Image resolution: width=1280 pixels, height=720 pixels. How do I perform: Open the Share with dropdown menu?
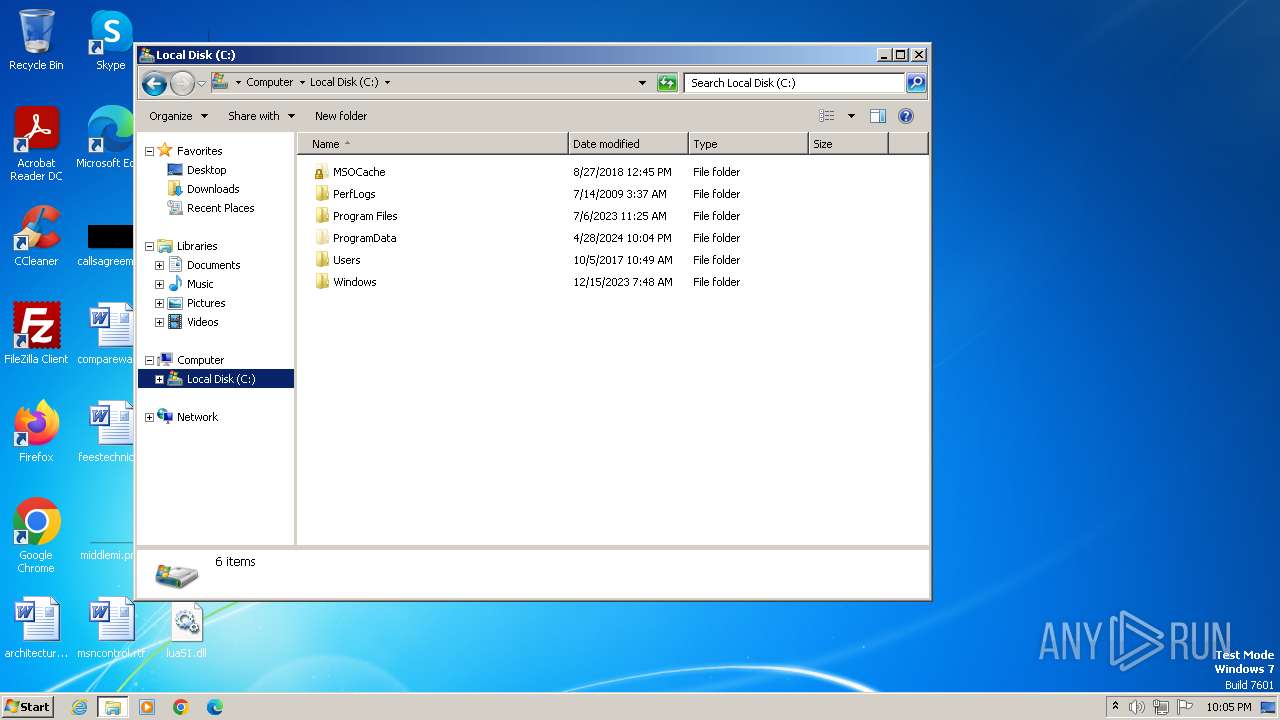pyautogui.click(x=261, y=116)
